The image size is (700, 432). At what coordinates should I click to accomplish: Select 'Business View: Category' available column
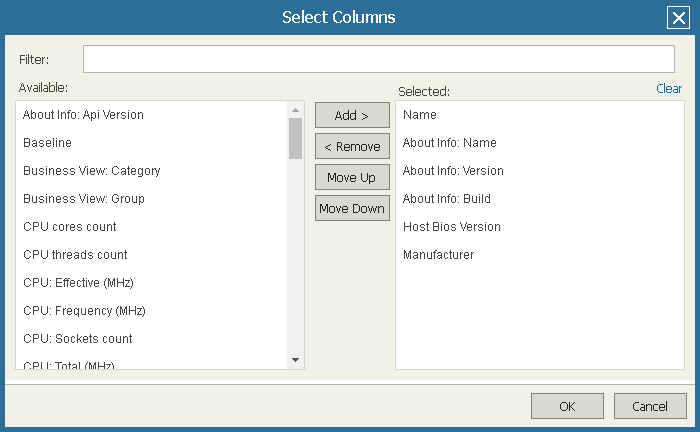[152, 171]
